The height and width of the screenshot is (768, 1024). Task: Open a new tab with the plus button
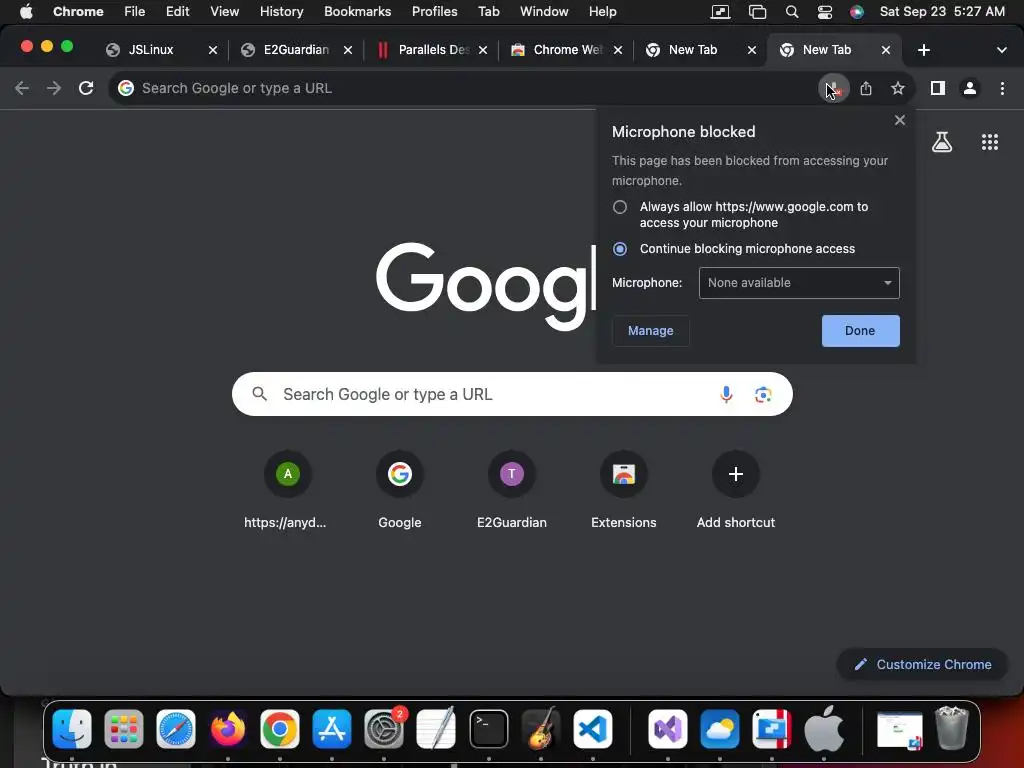tap(923, 50)
